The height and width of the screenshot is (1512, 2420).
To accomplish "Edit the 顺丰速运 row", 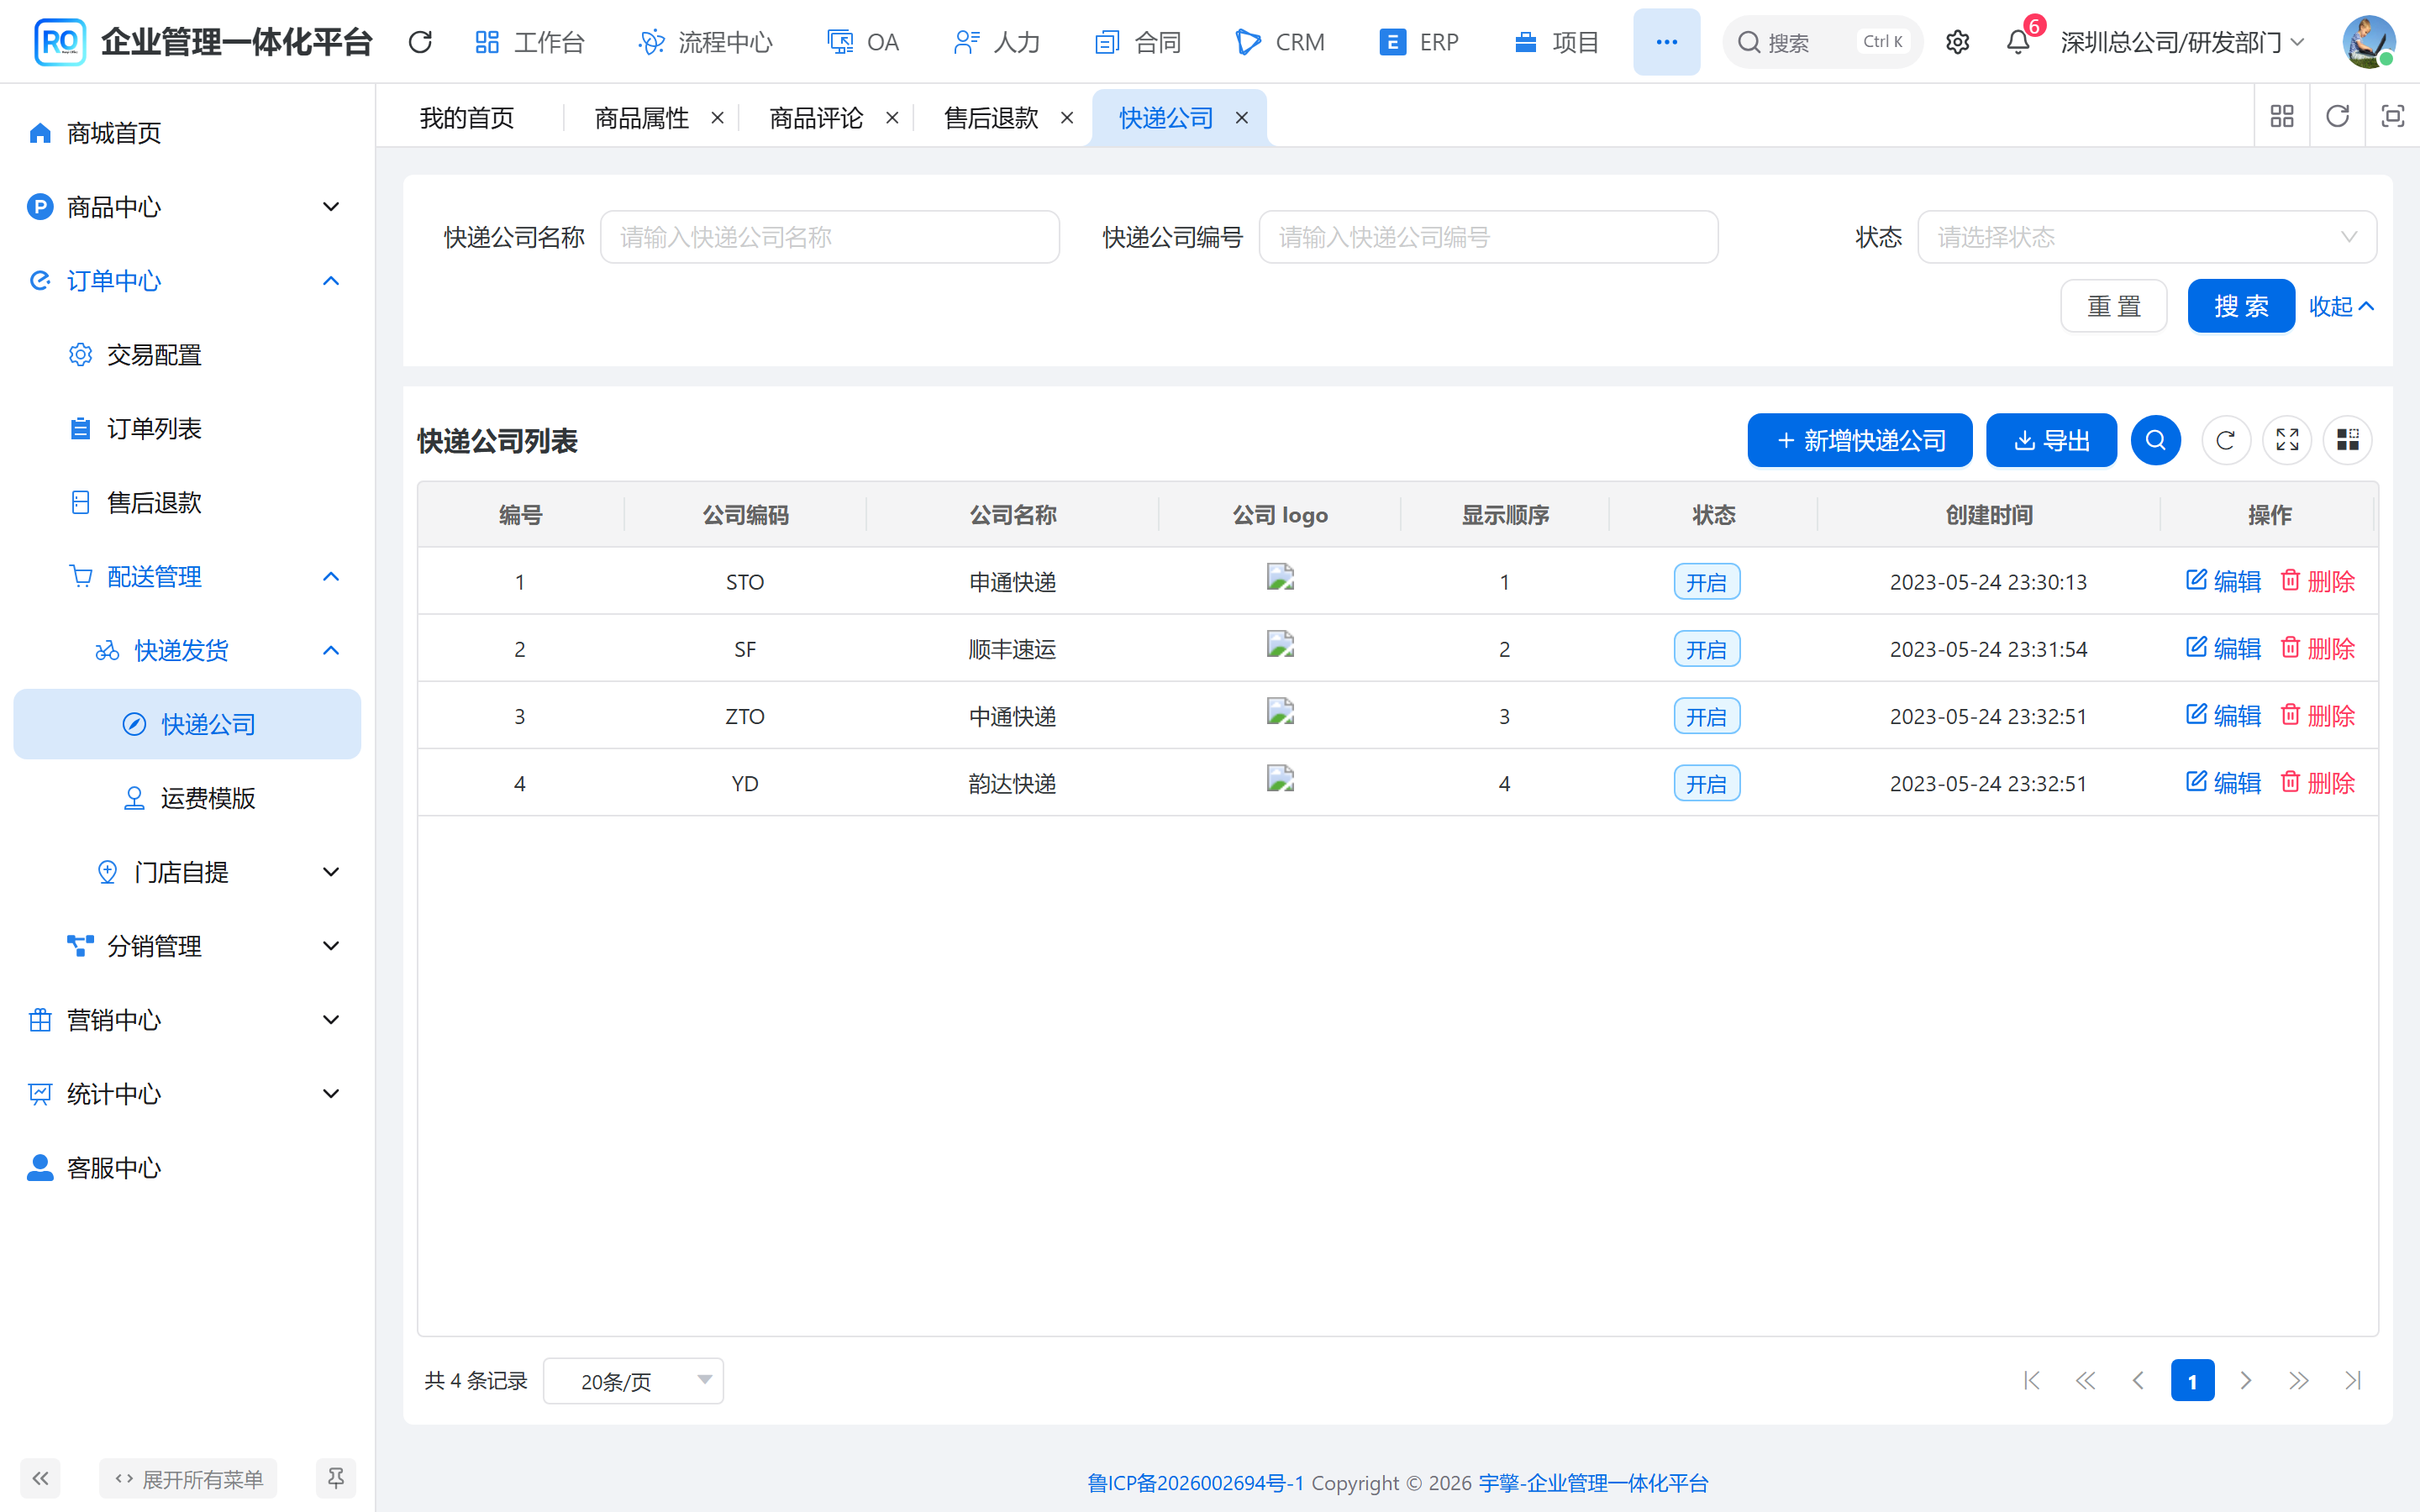I will (2223, 648).
